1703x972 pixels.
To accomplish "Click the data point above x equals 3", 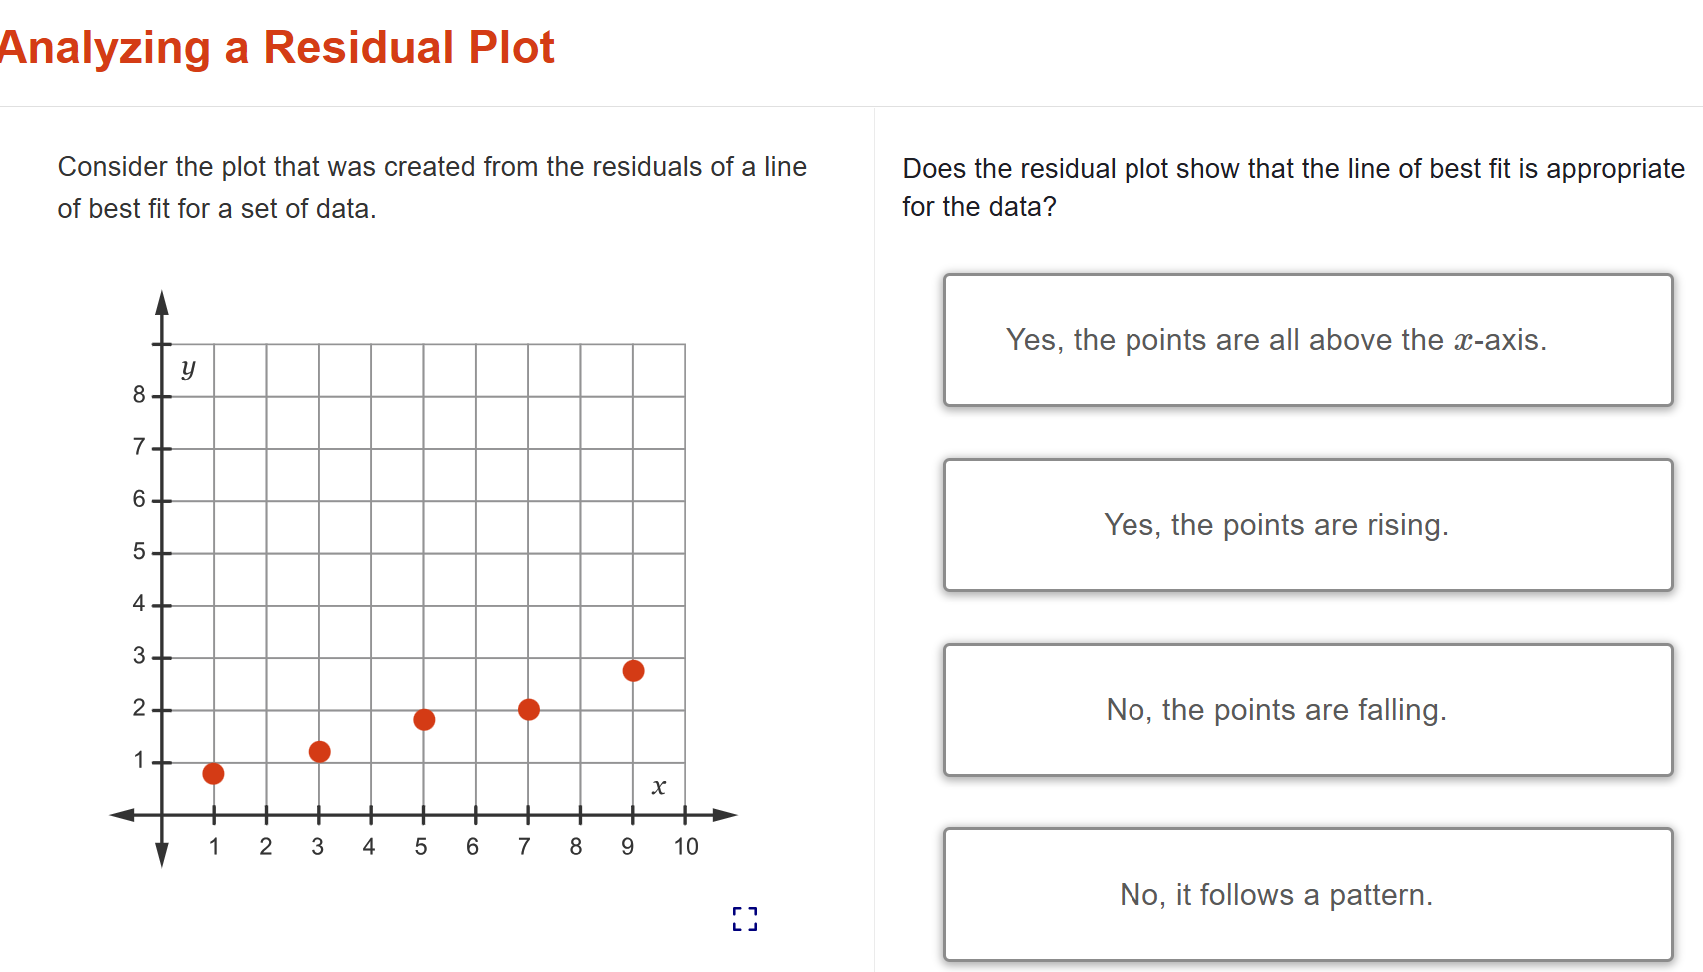I will (319, 751).
